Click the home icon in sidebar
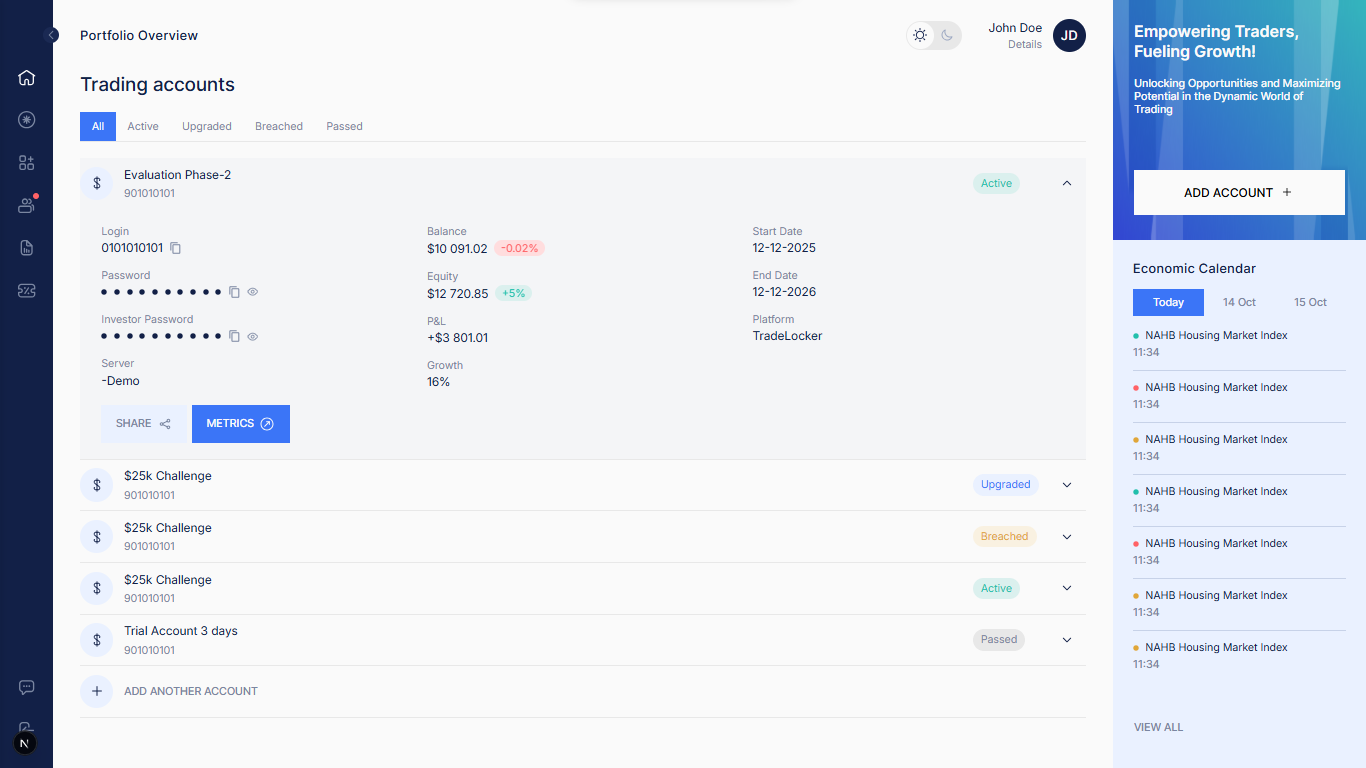 point(26,78)
